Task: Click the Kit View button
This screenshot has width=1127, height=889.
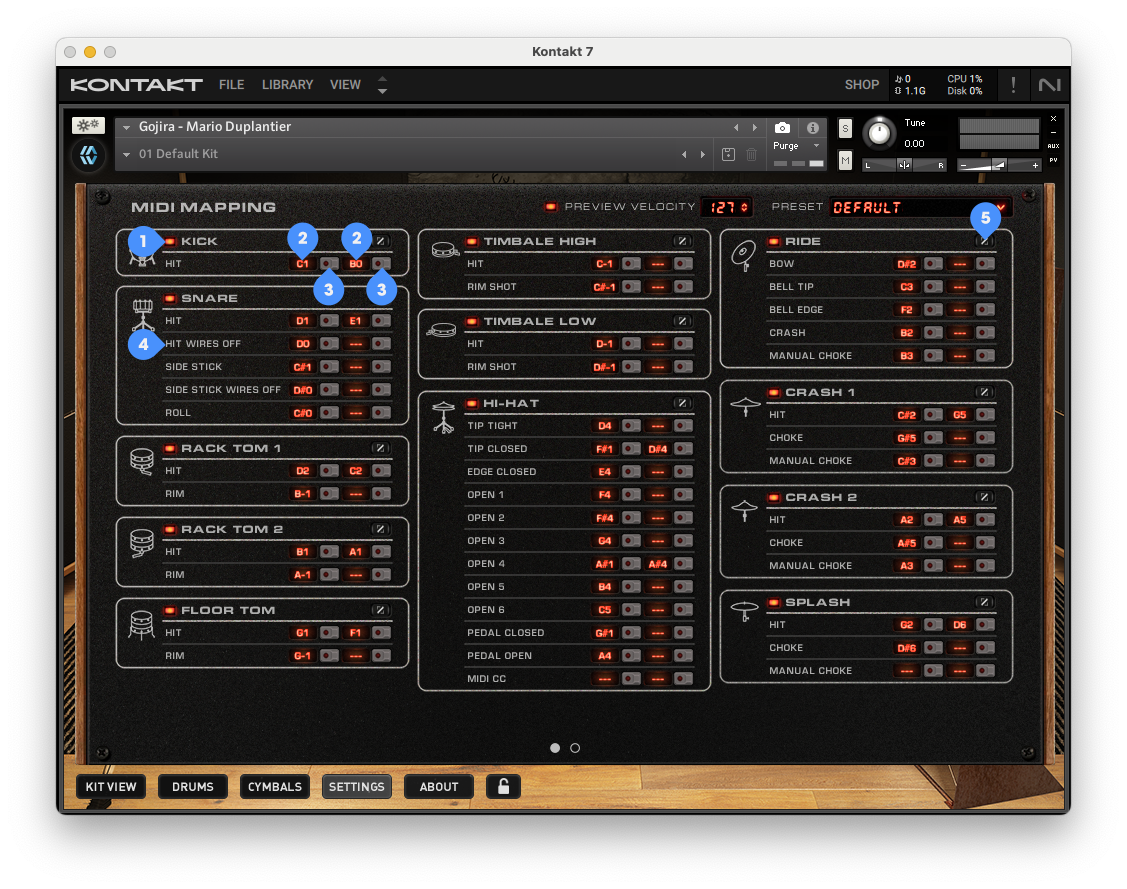Action: [x=111, y=787]
